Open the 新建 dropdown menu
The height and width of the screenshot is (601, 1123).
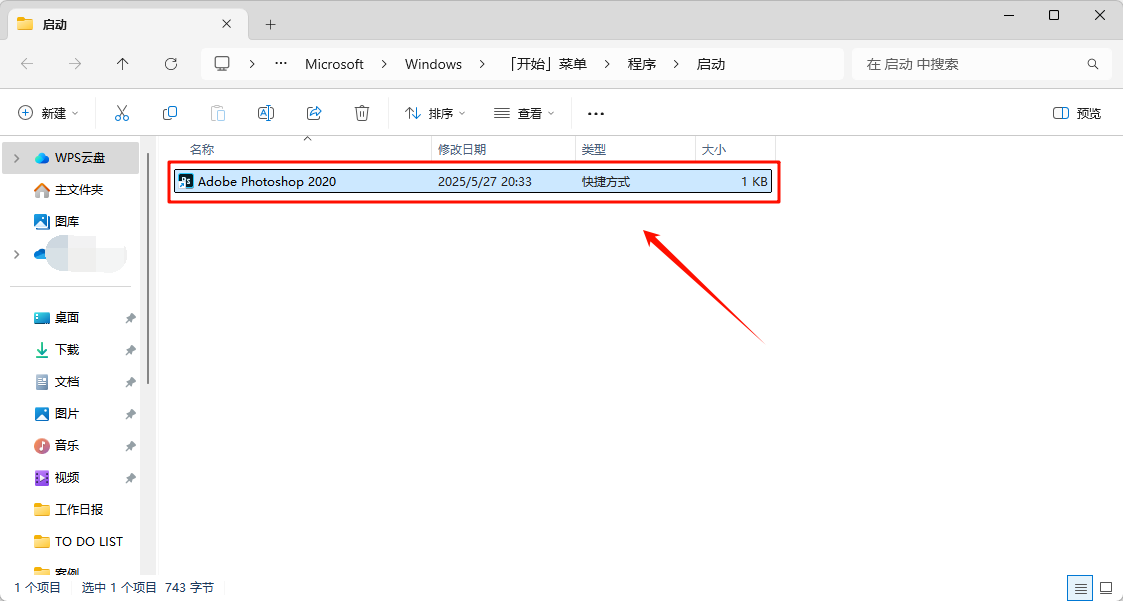click(48, 113)
